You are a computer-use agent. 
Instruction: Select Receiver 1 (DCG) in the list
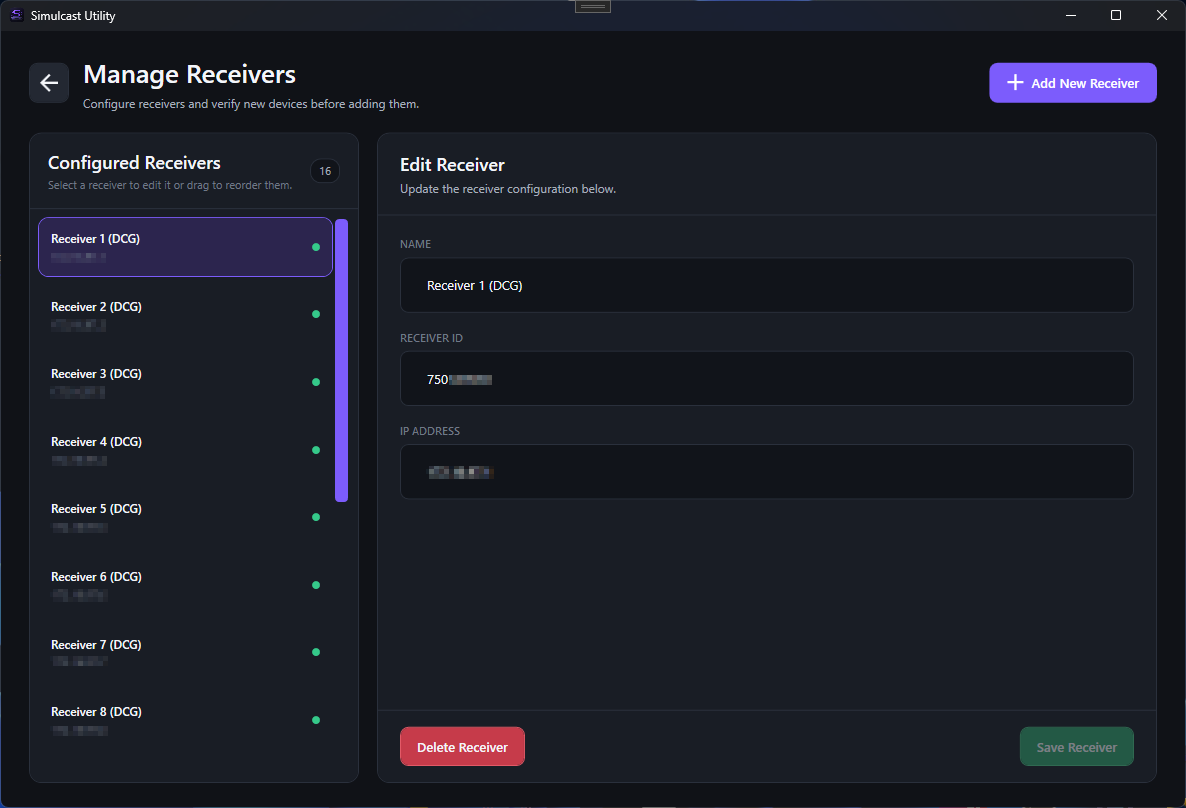tap(185, 247)
